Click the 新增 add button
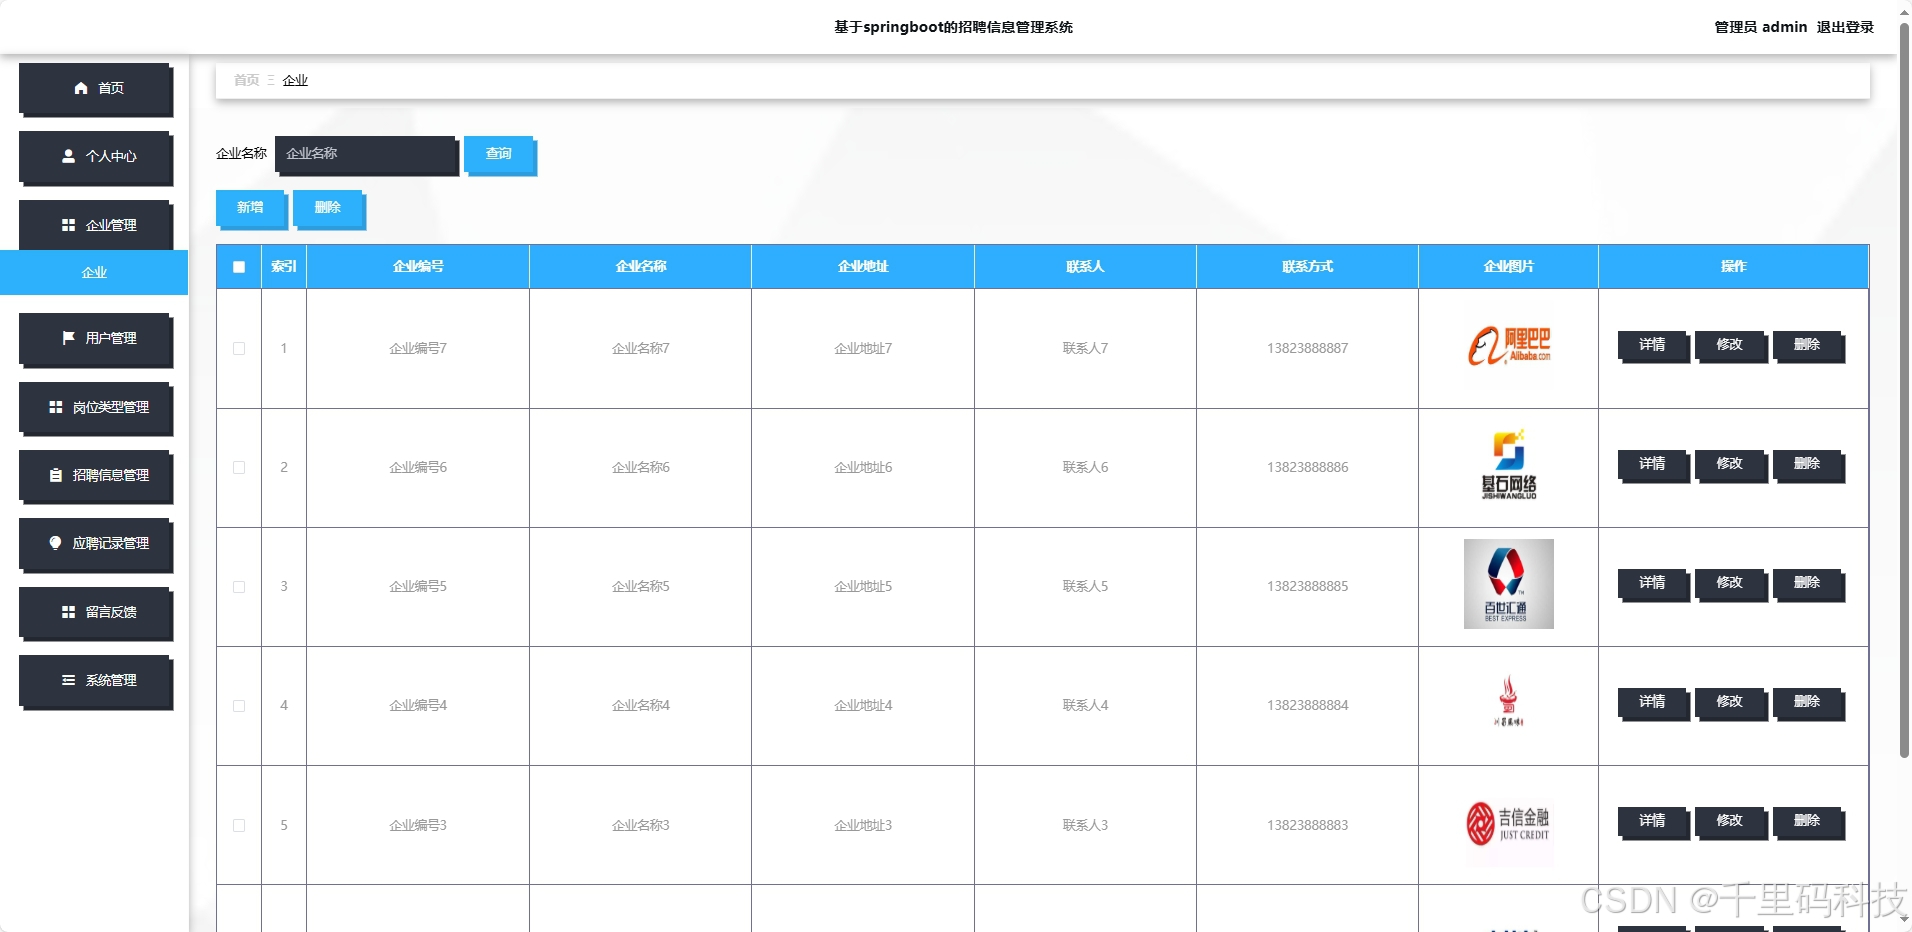Viewport: 1912px width, 932px height. pos(251,209)
